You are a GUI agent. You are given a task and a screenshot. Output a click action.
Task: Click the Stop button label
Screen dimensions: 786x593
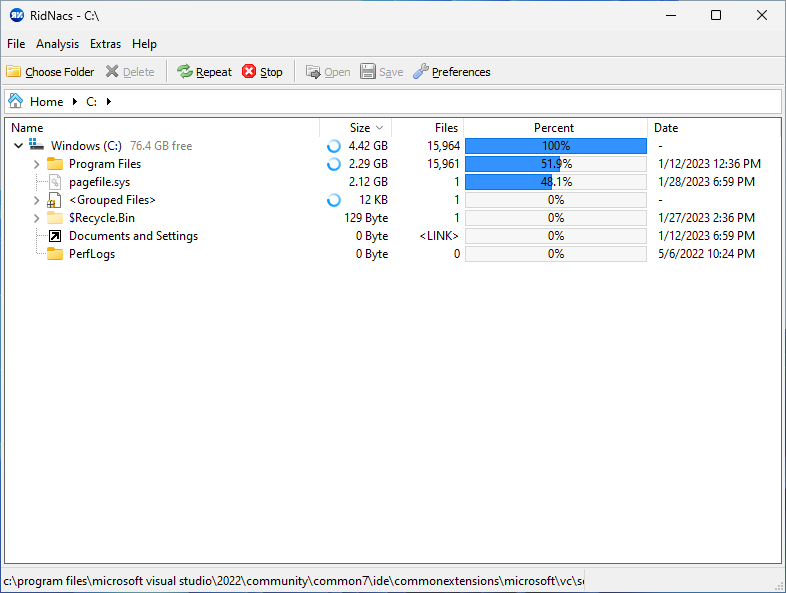[x=271, y=72]
